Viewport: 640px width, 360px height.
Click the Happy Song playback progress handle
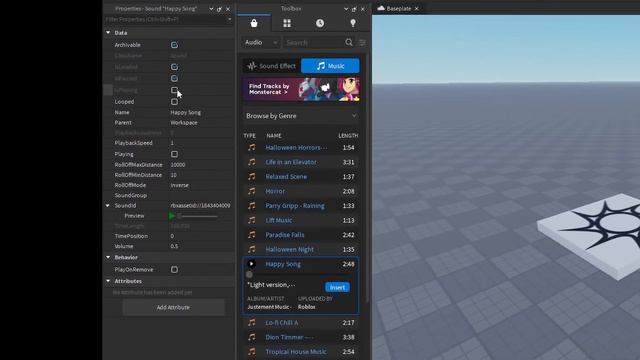coord(249,274)
